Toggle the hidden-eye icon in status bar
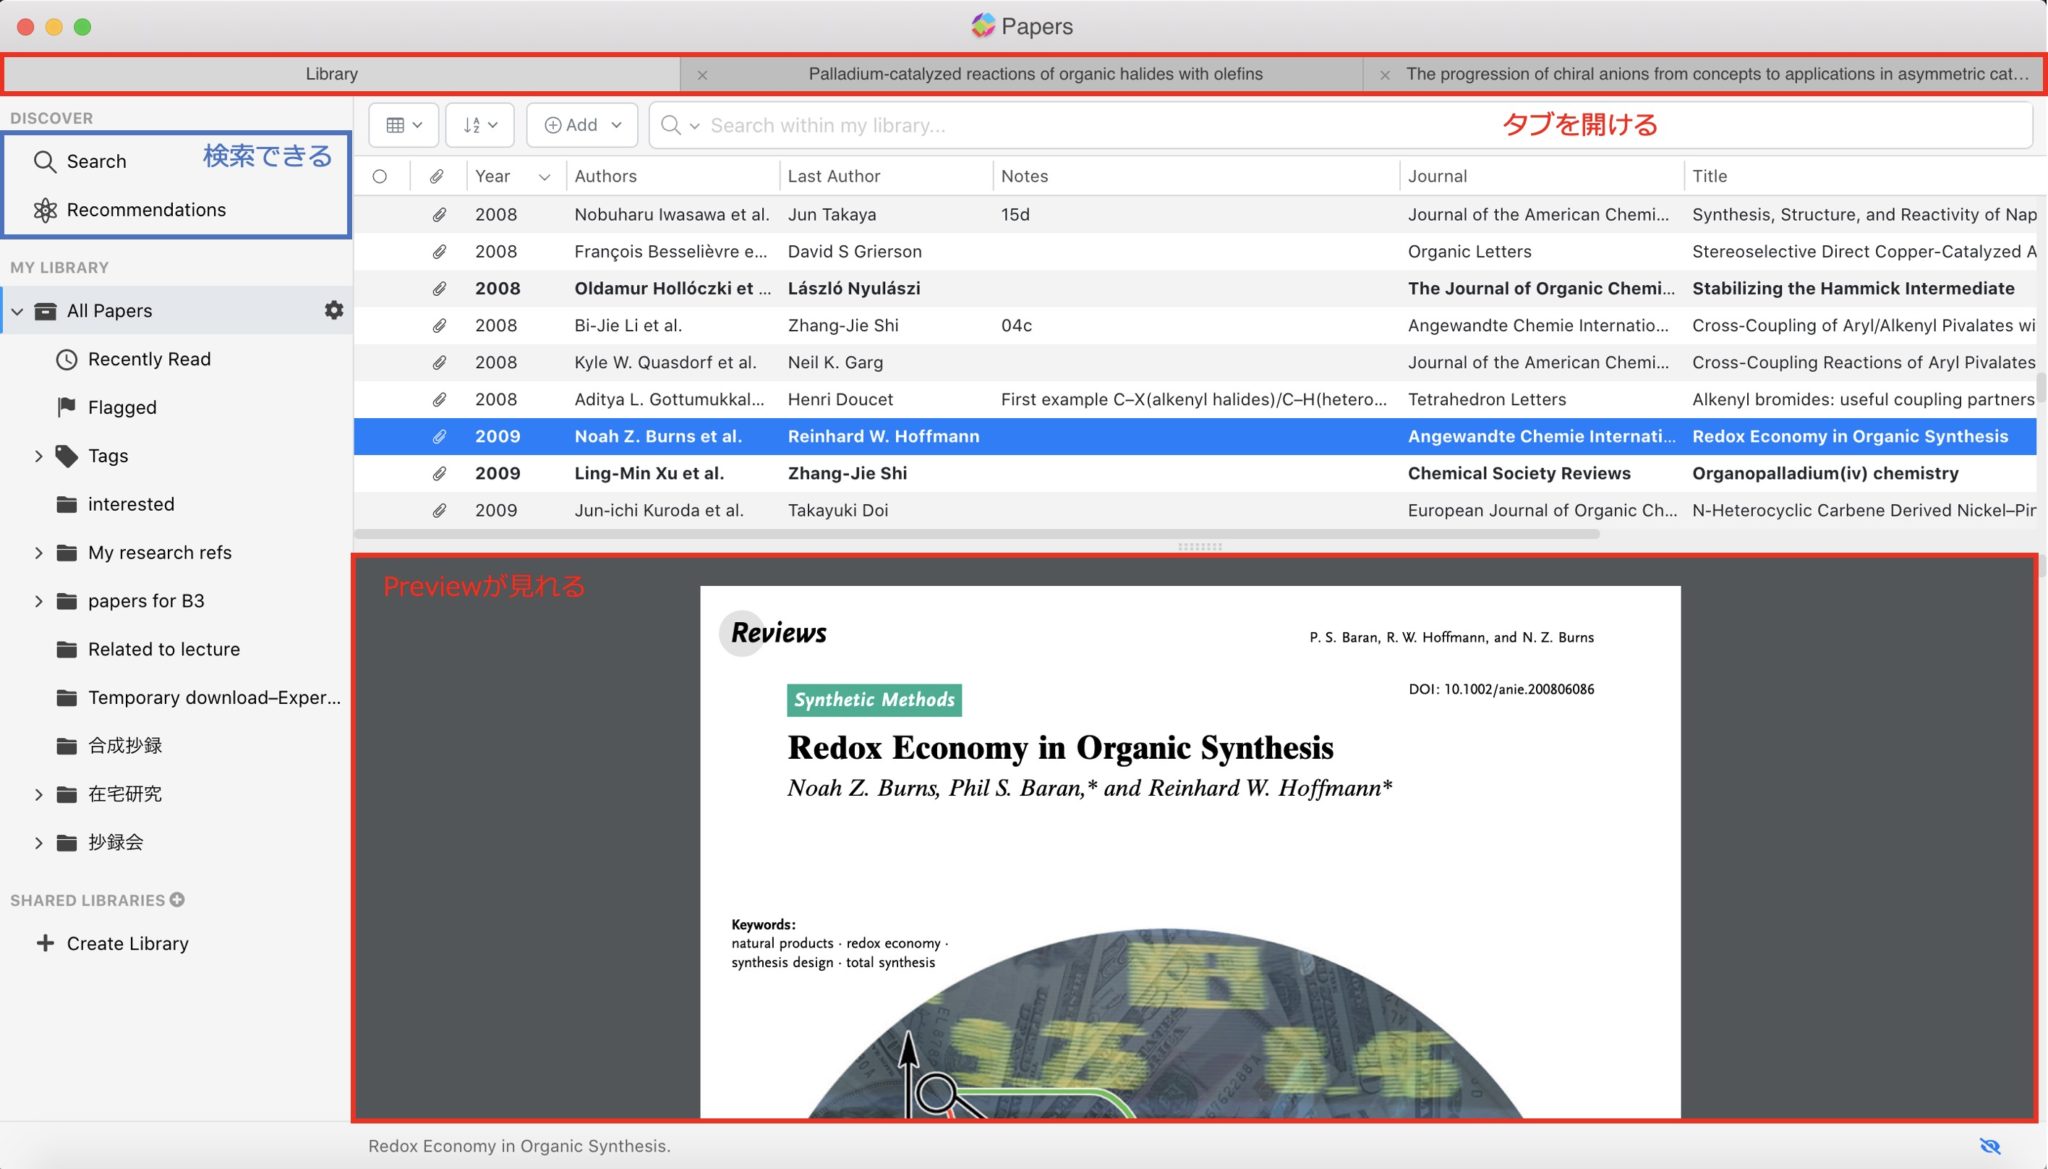The image size is (2048, 1169). coord(1990,1146)
